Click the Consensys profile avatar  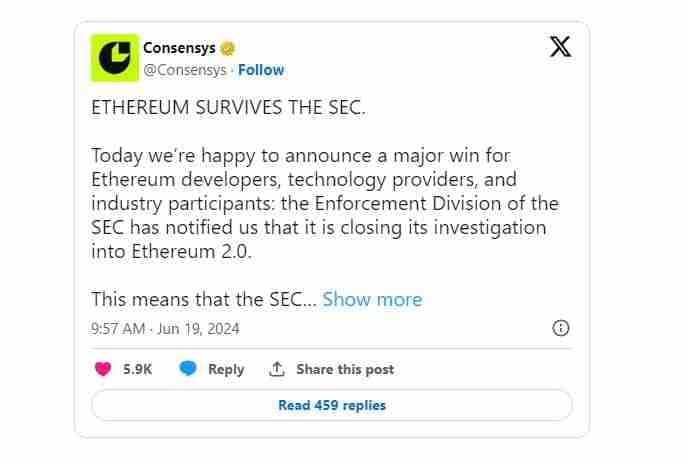point(115,58)
